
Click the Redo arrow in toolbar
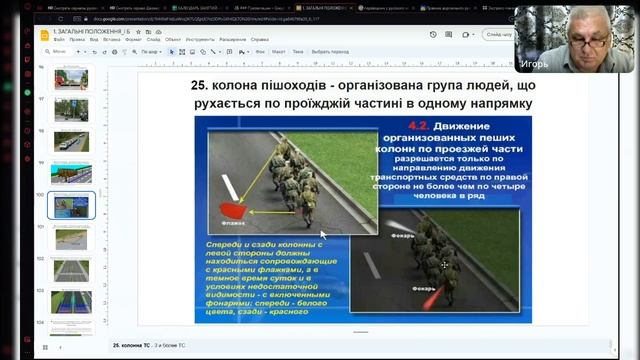(104, 52)
